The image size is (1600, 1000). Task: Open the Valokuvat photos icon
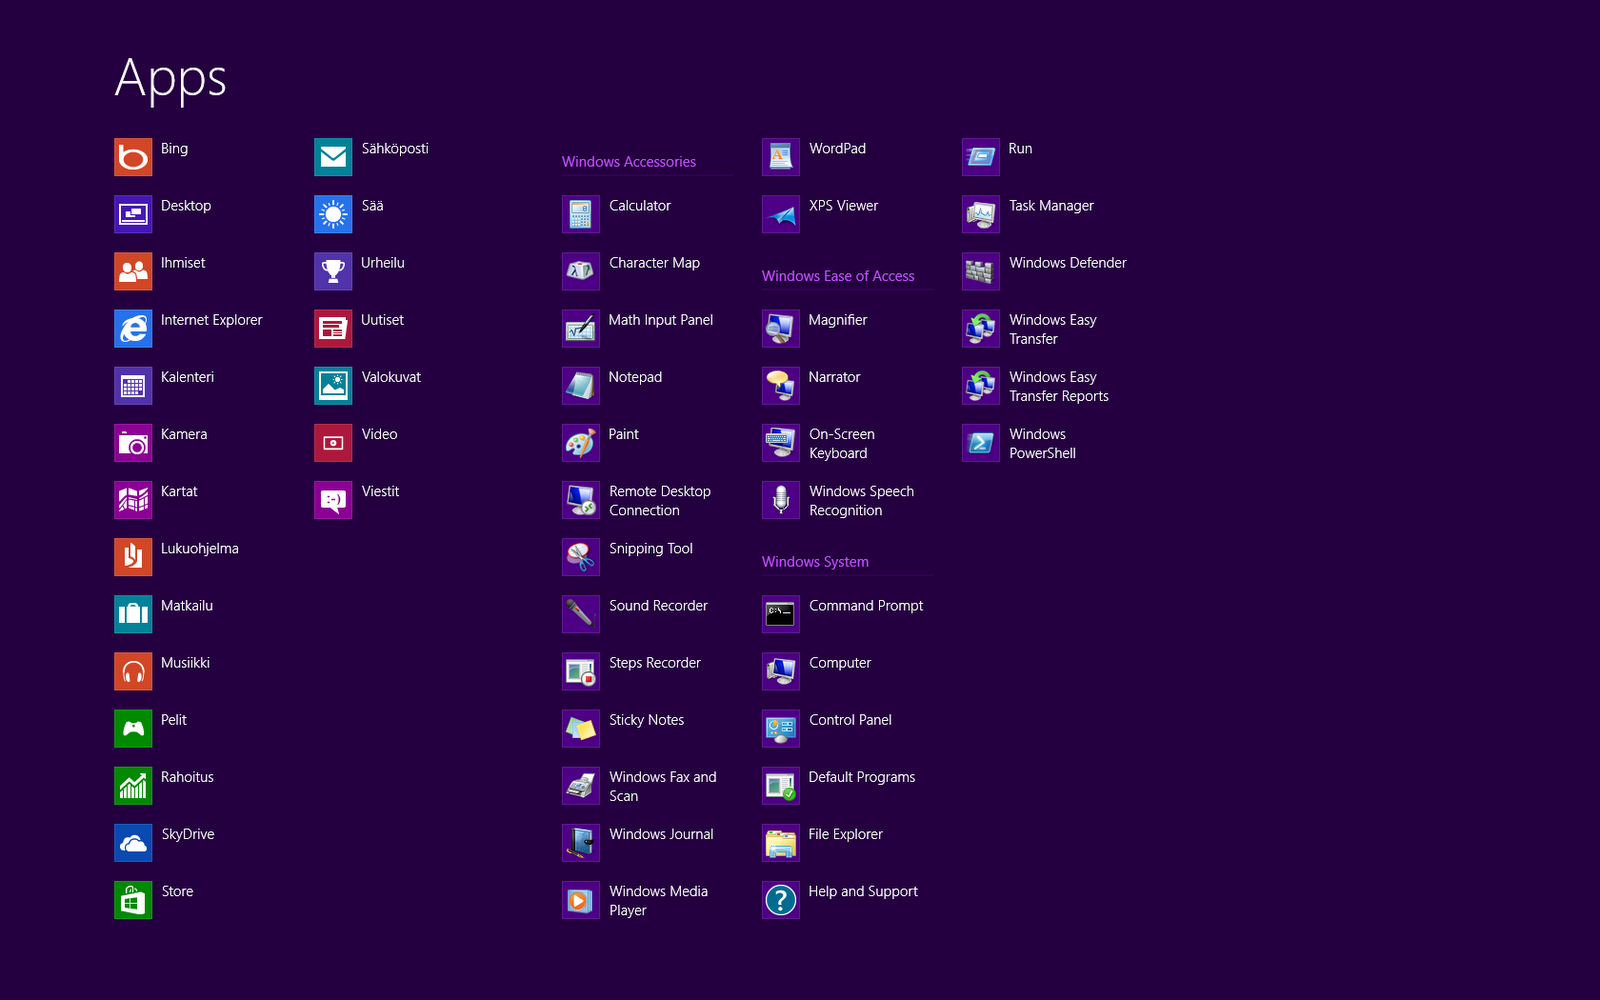click(x=333, y=385)
